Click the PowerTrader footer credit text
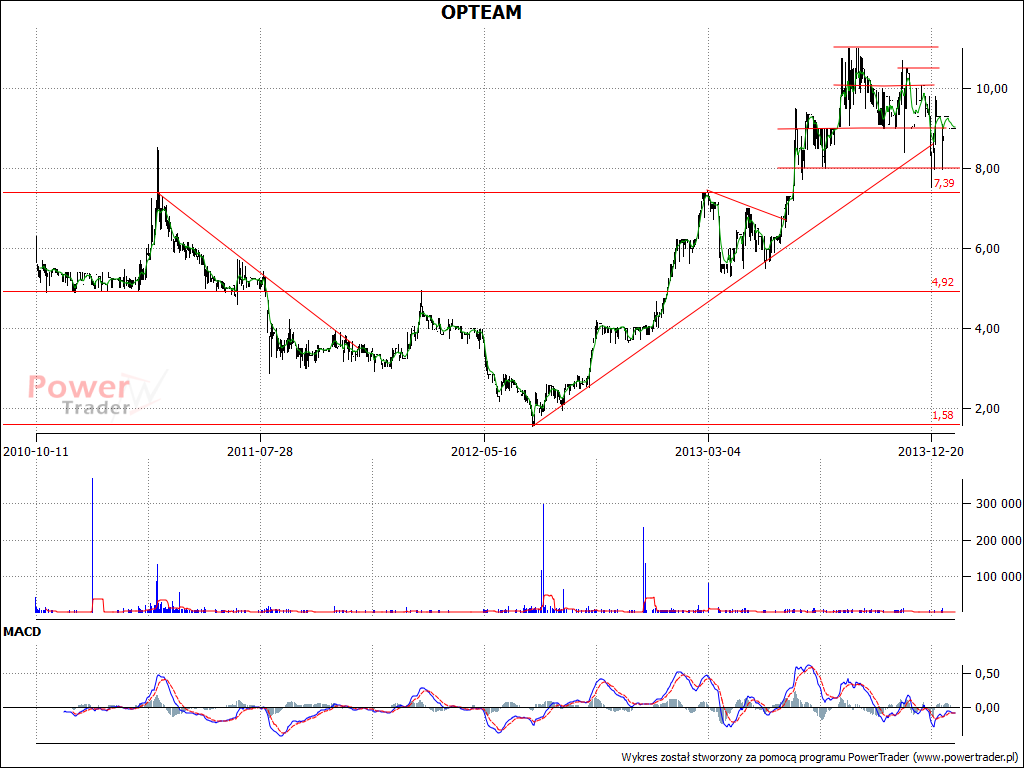 [x=820, y=758]
